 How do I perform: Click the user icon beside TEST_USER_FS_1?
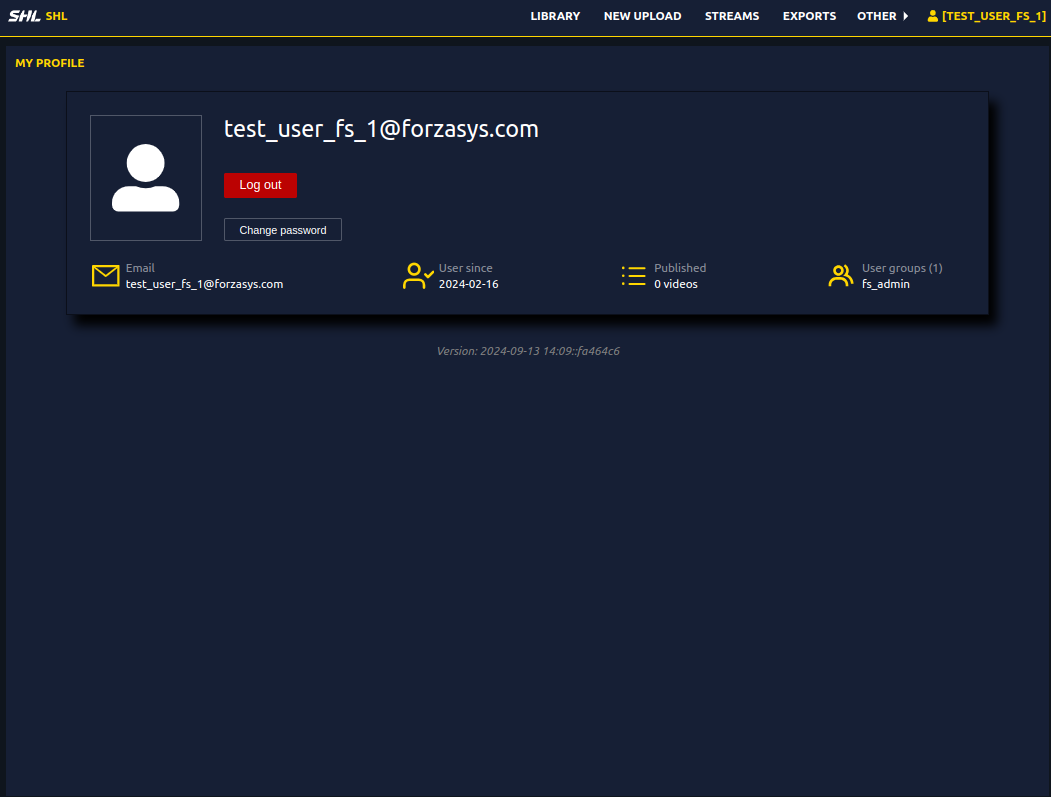pyautogui.click(x=932, y=16)
